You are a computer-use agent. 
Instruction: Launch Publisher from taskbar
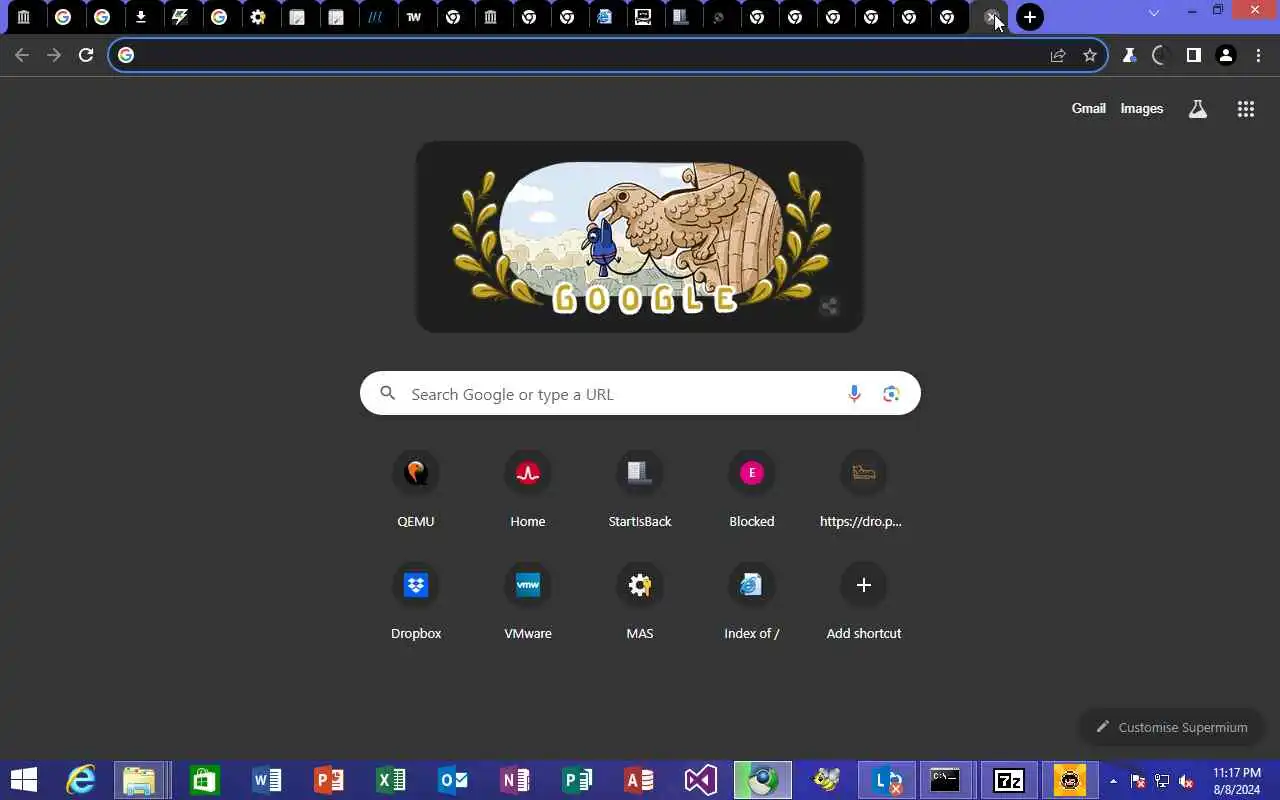(577, 780)
